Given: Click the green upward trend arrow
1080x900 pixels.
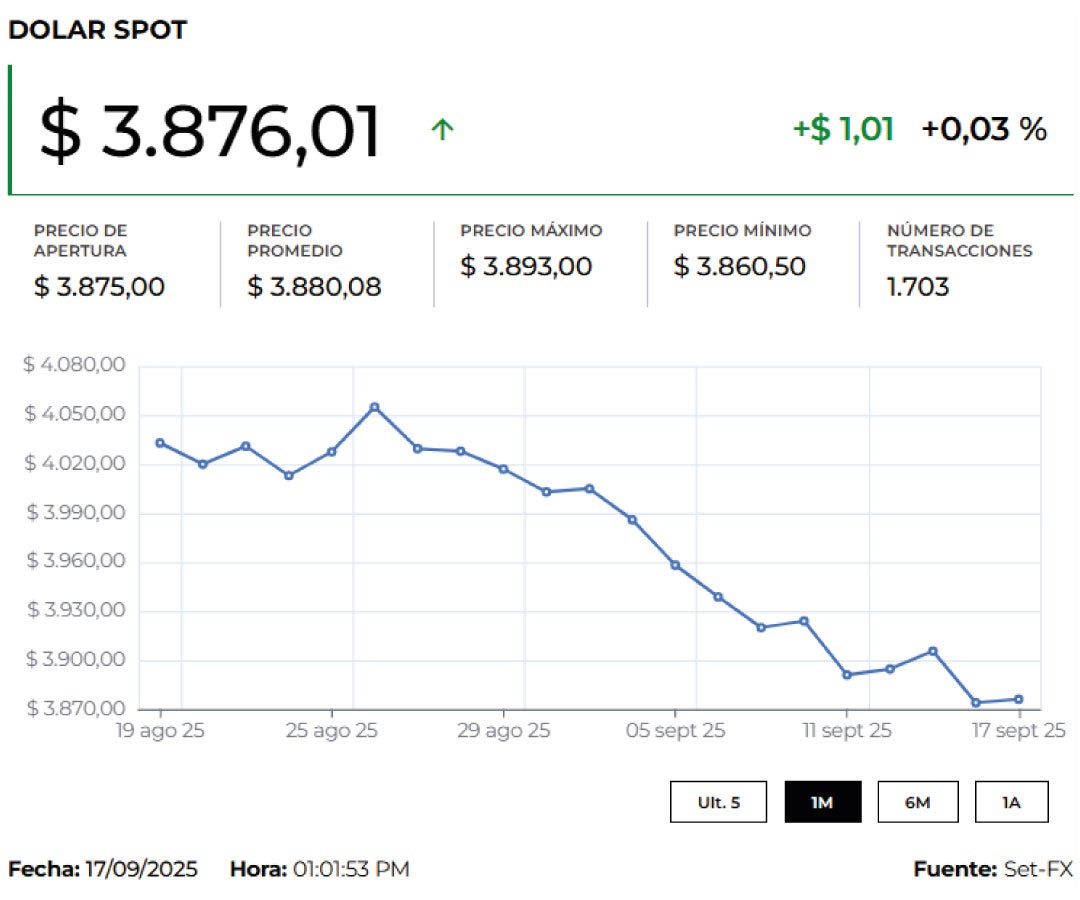Looking at the screenshot, I should [442, 129].
